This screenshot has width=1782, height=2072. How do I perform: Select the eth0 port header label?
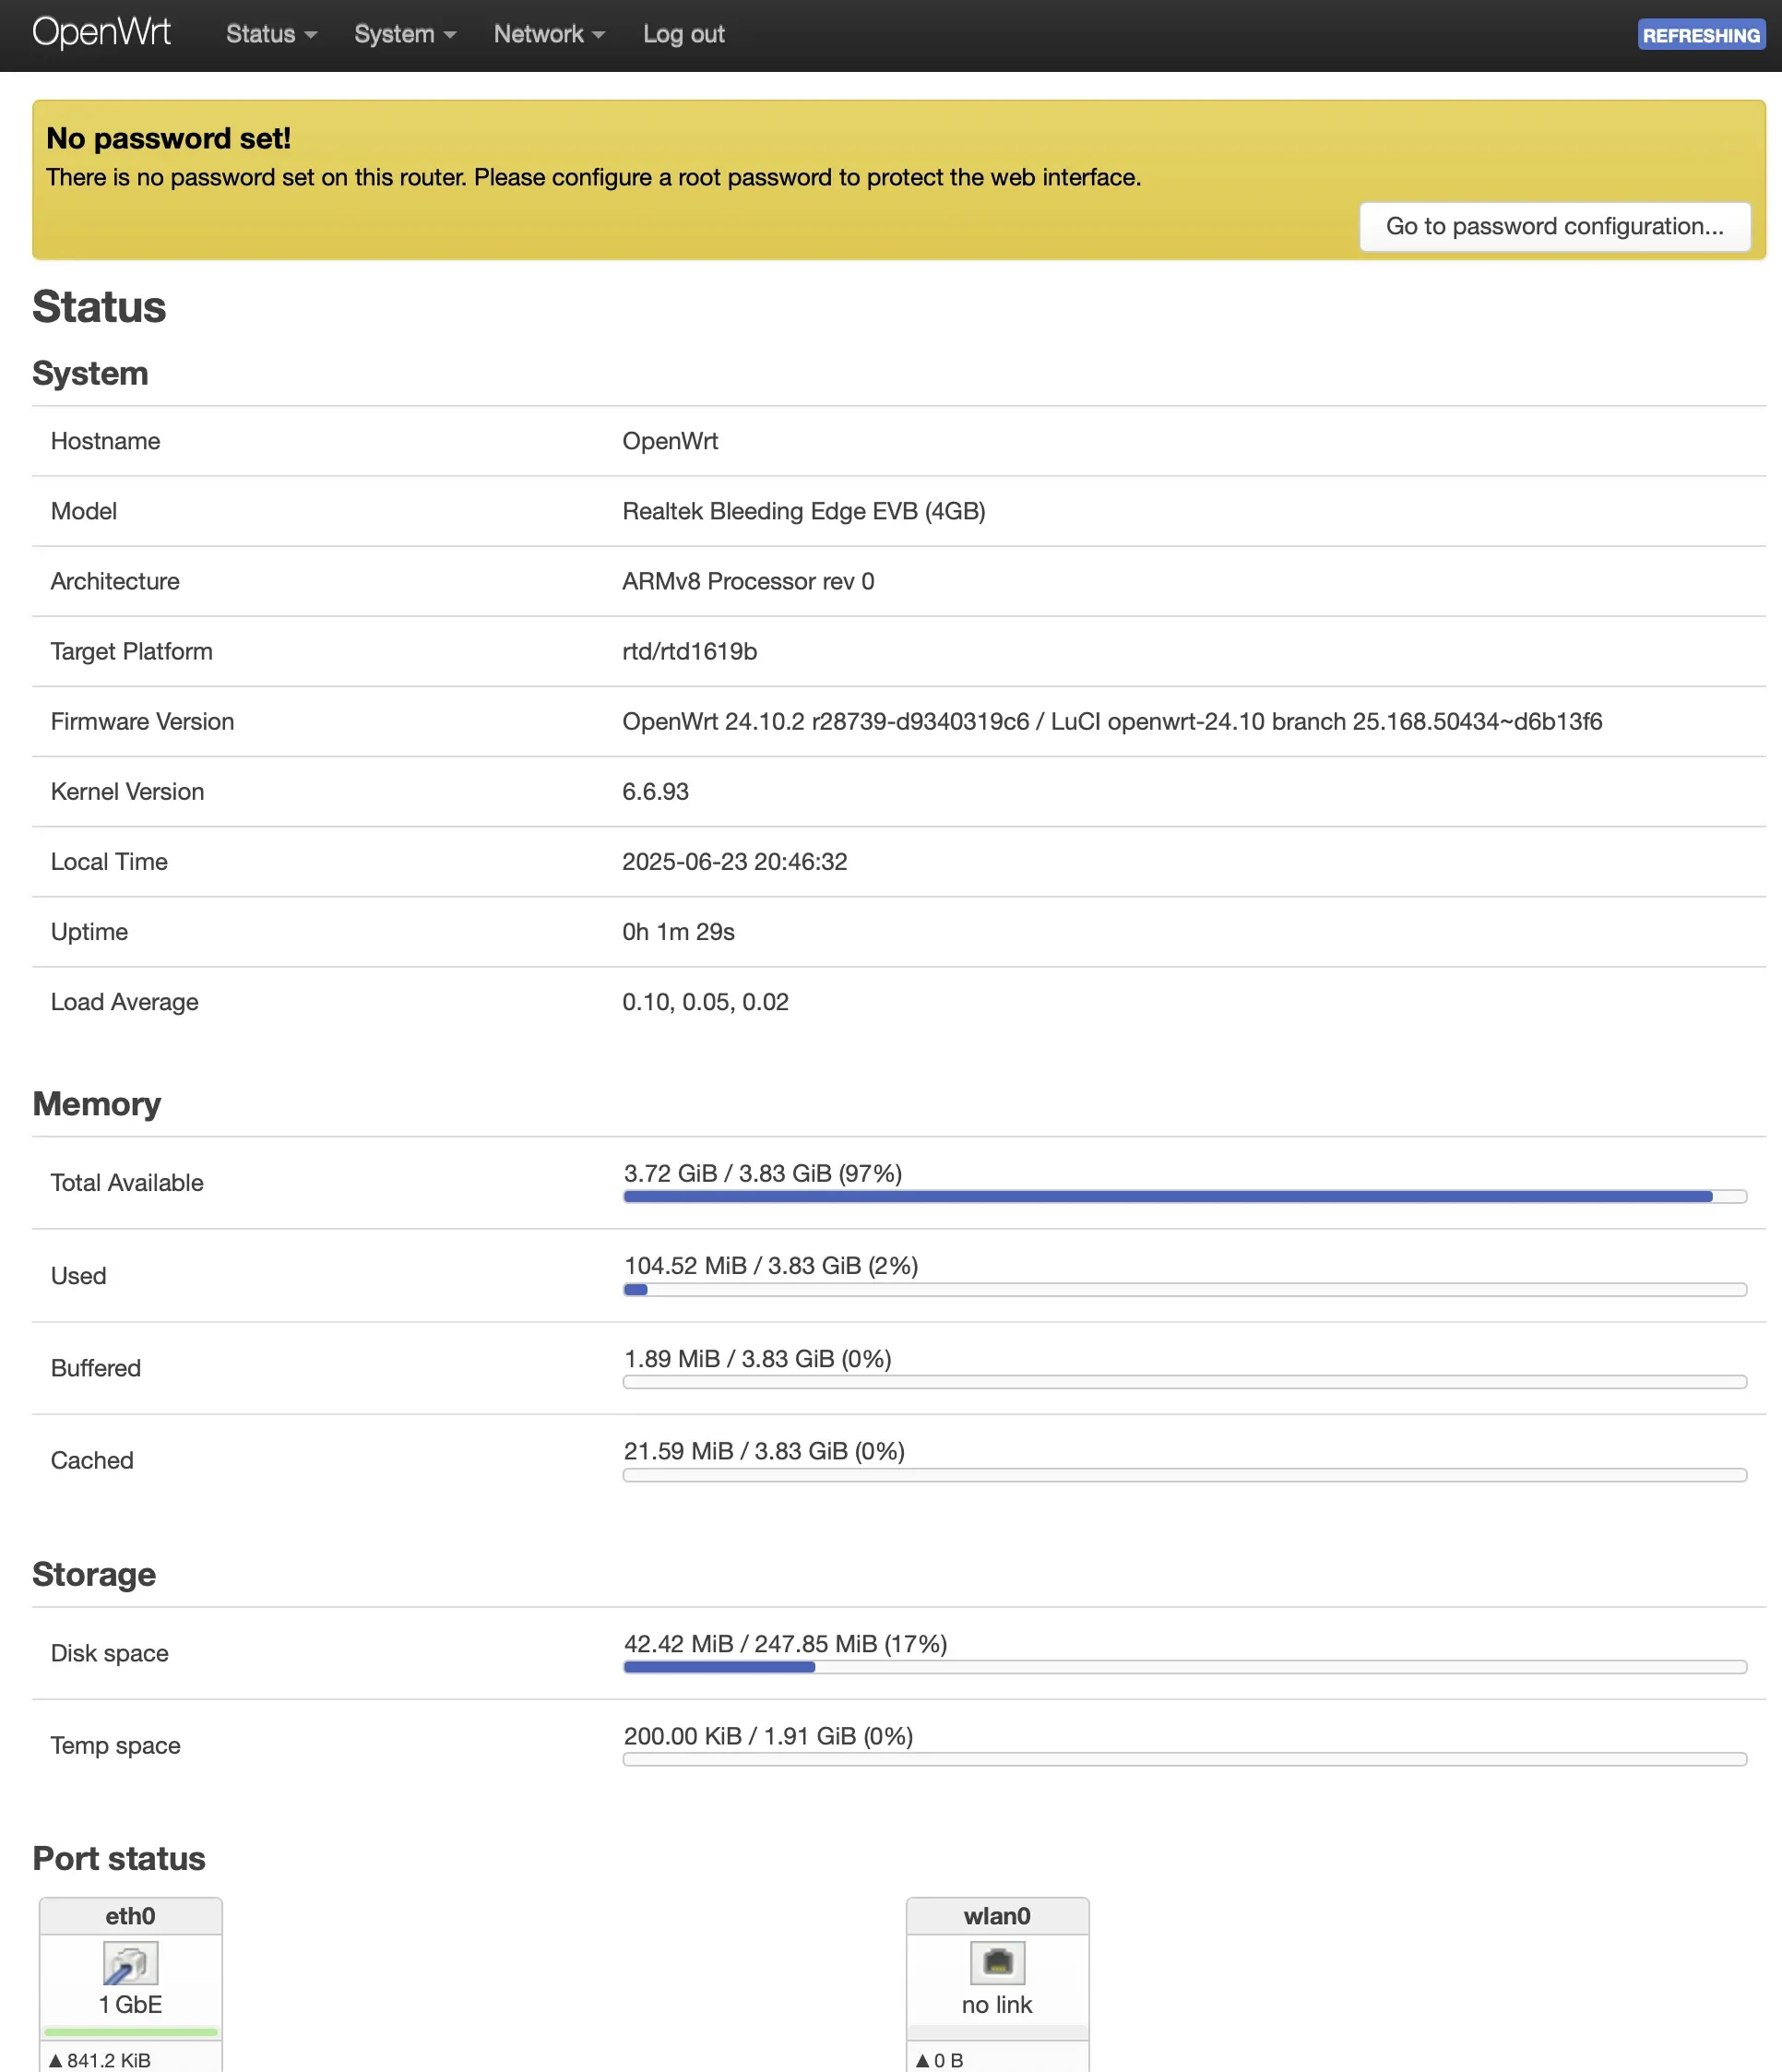130,1916
